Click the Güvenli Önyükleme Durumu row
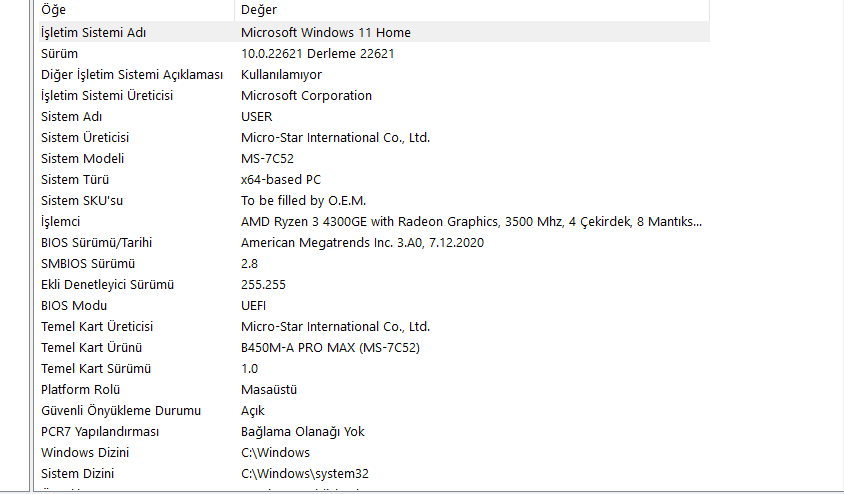The height and width of the screenshot is (494, 844). 121,410
